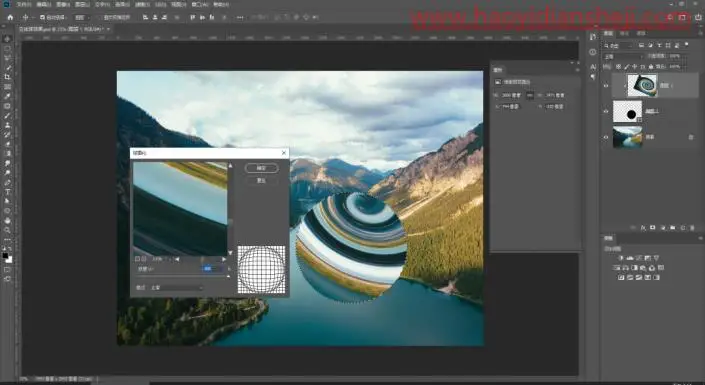The height and width of the screenshot is (385, 705).
Task: Select the Crop tool
Action: (7, 77)
